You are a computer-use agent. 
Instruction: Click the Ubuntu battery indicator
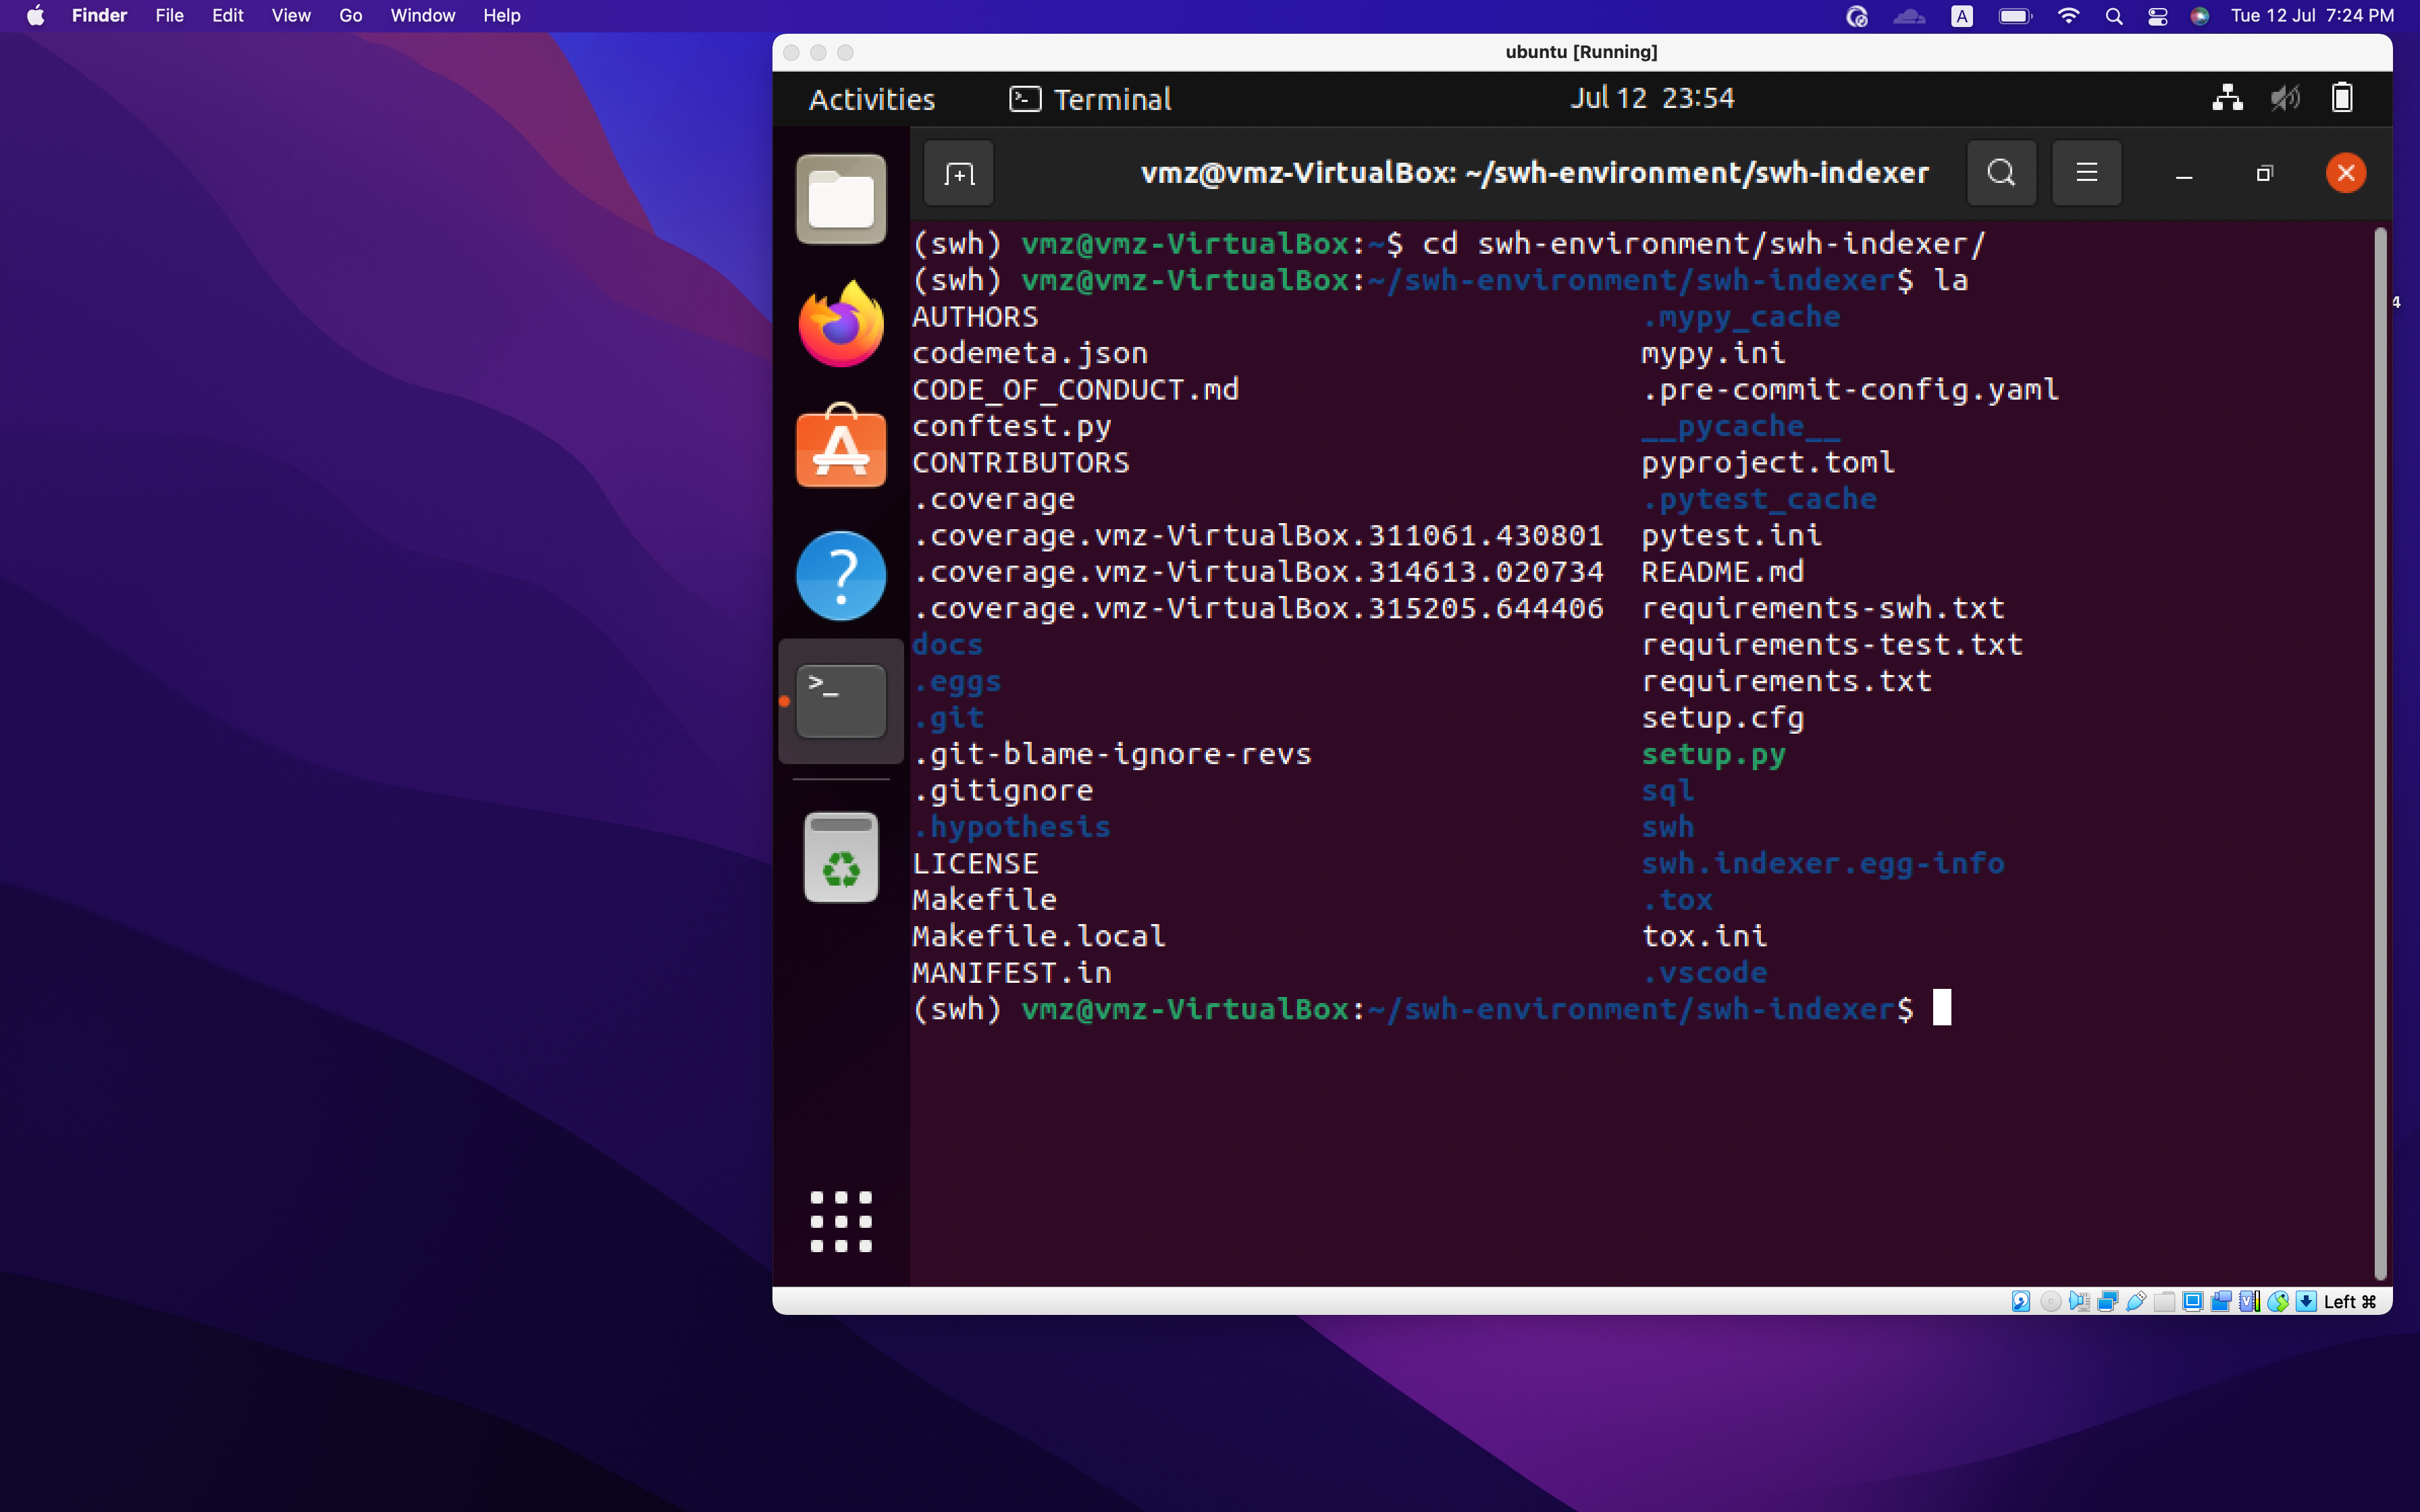[x=2342, y=98]
